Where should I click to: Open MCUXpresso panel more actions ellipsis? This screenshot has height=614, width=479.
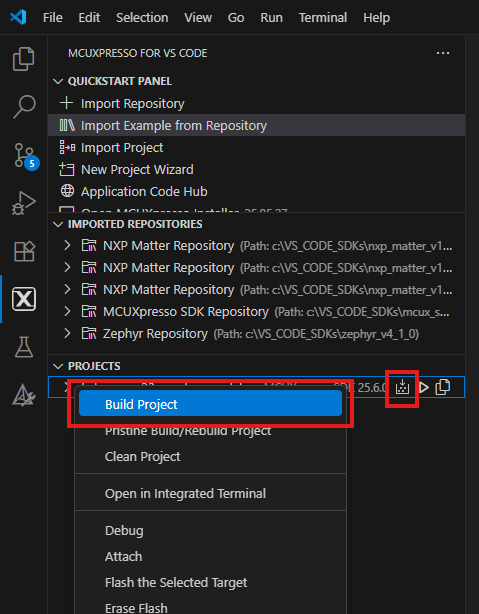point(443,53)
